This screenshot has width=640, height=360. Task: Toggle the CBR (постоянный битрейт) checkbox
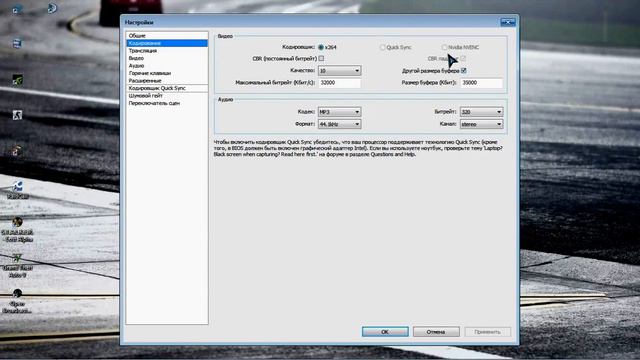tap(321, 58)
